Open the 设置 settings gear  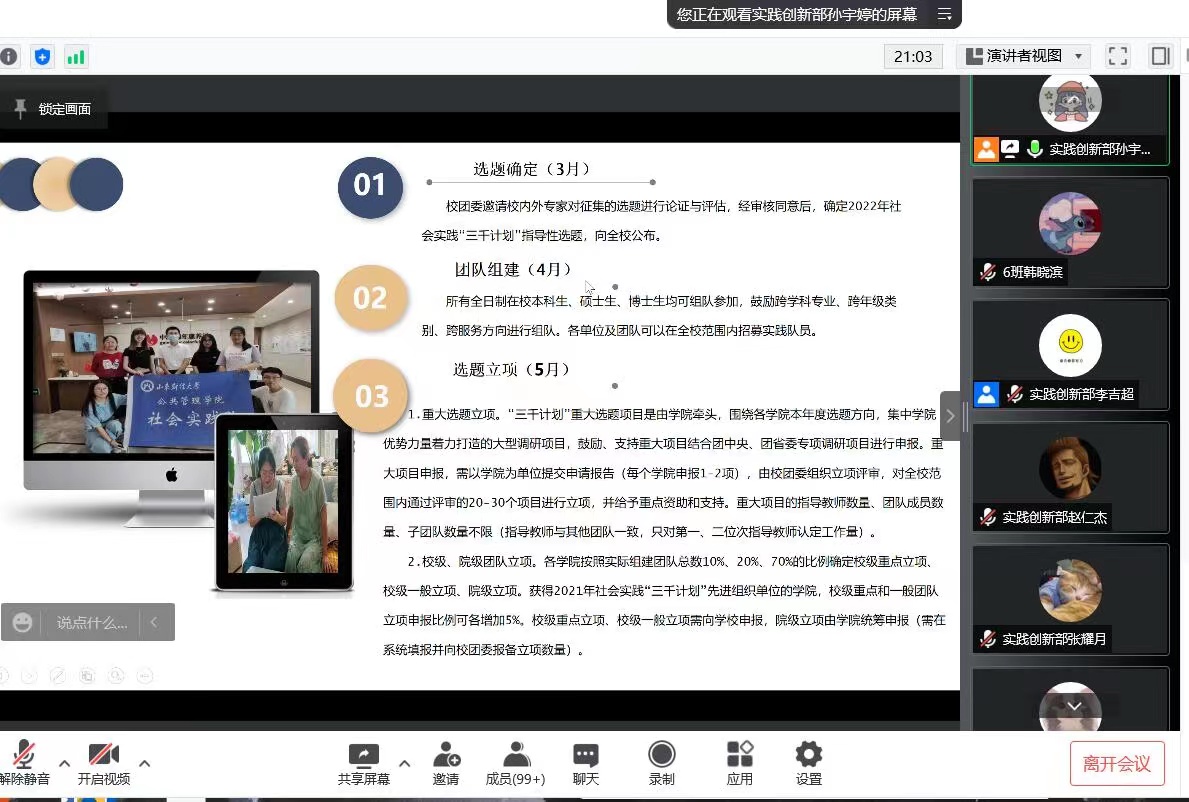click(808, 764)
